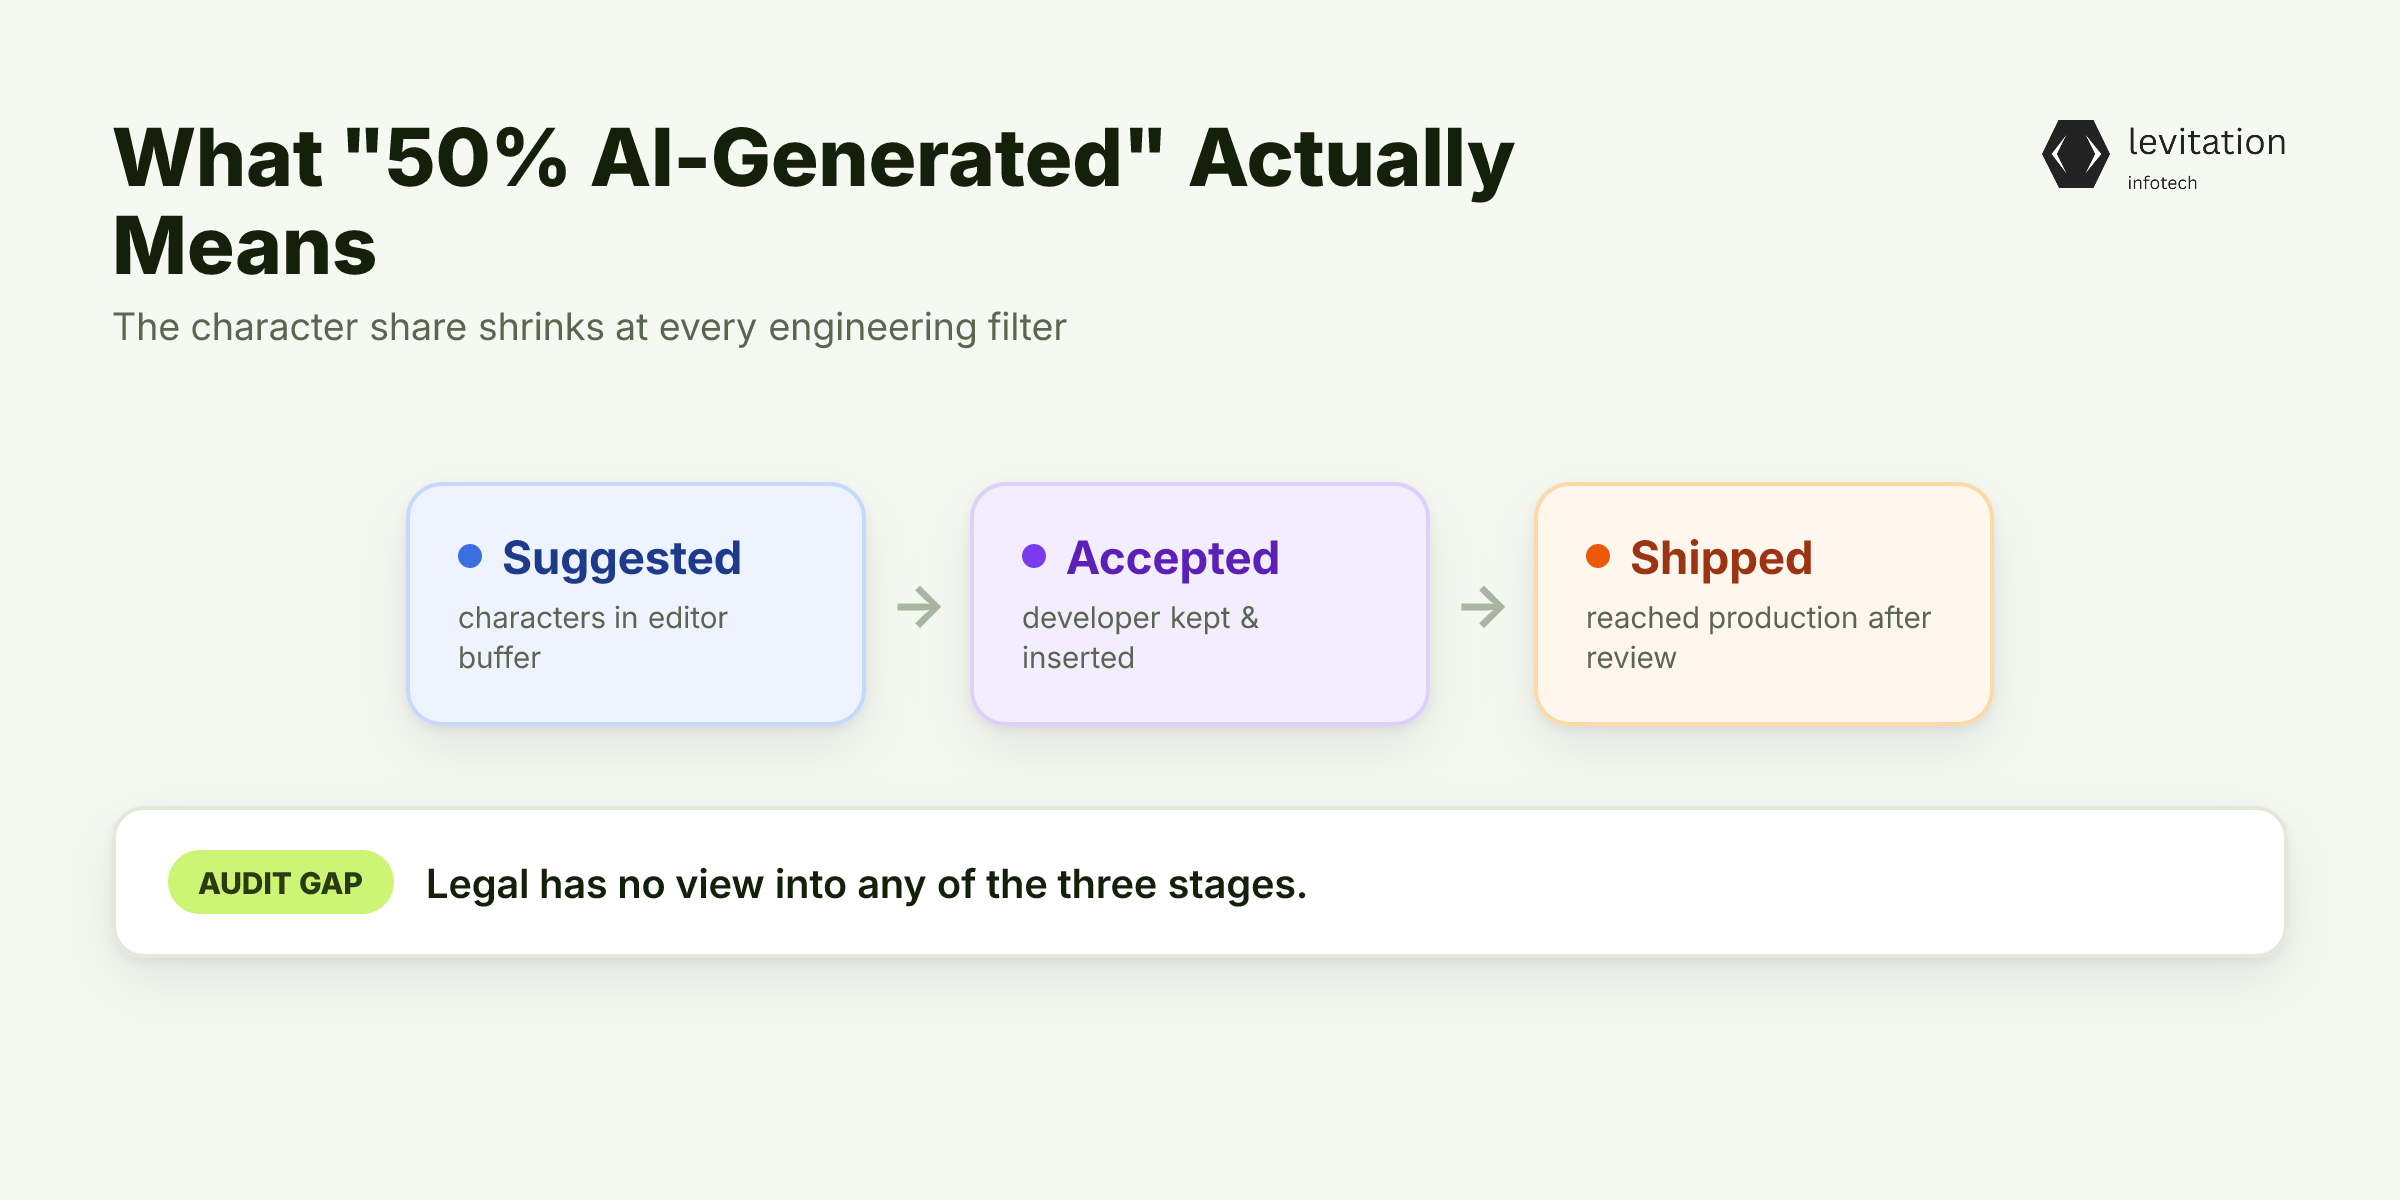Click the arrow between Suggested and Accepted
The image size is (2400, 1200).
pyautogui.click(x=919, y=606)
